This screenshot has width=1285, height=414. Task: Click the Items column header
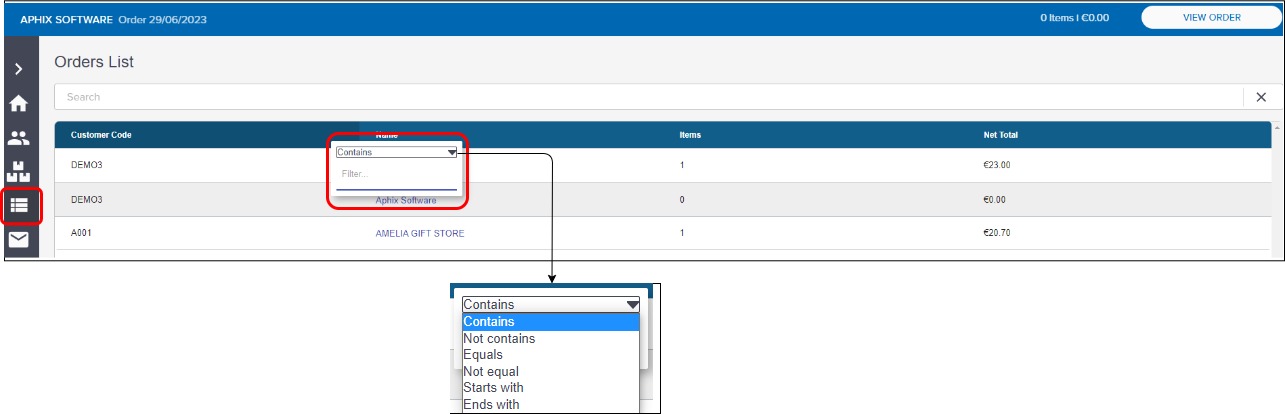tap(690, 135)
